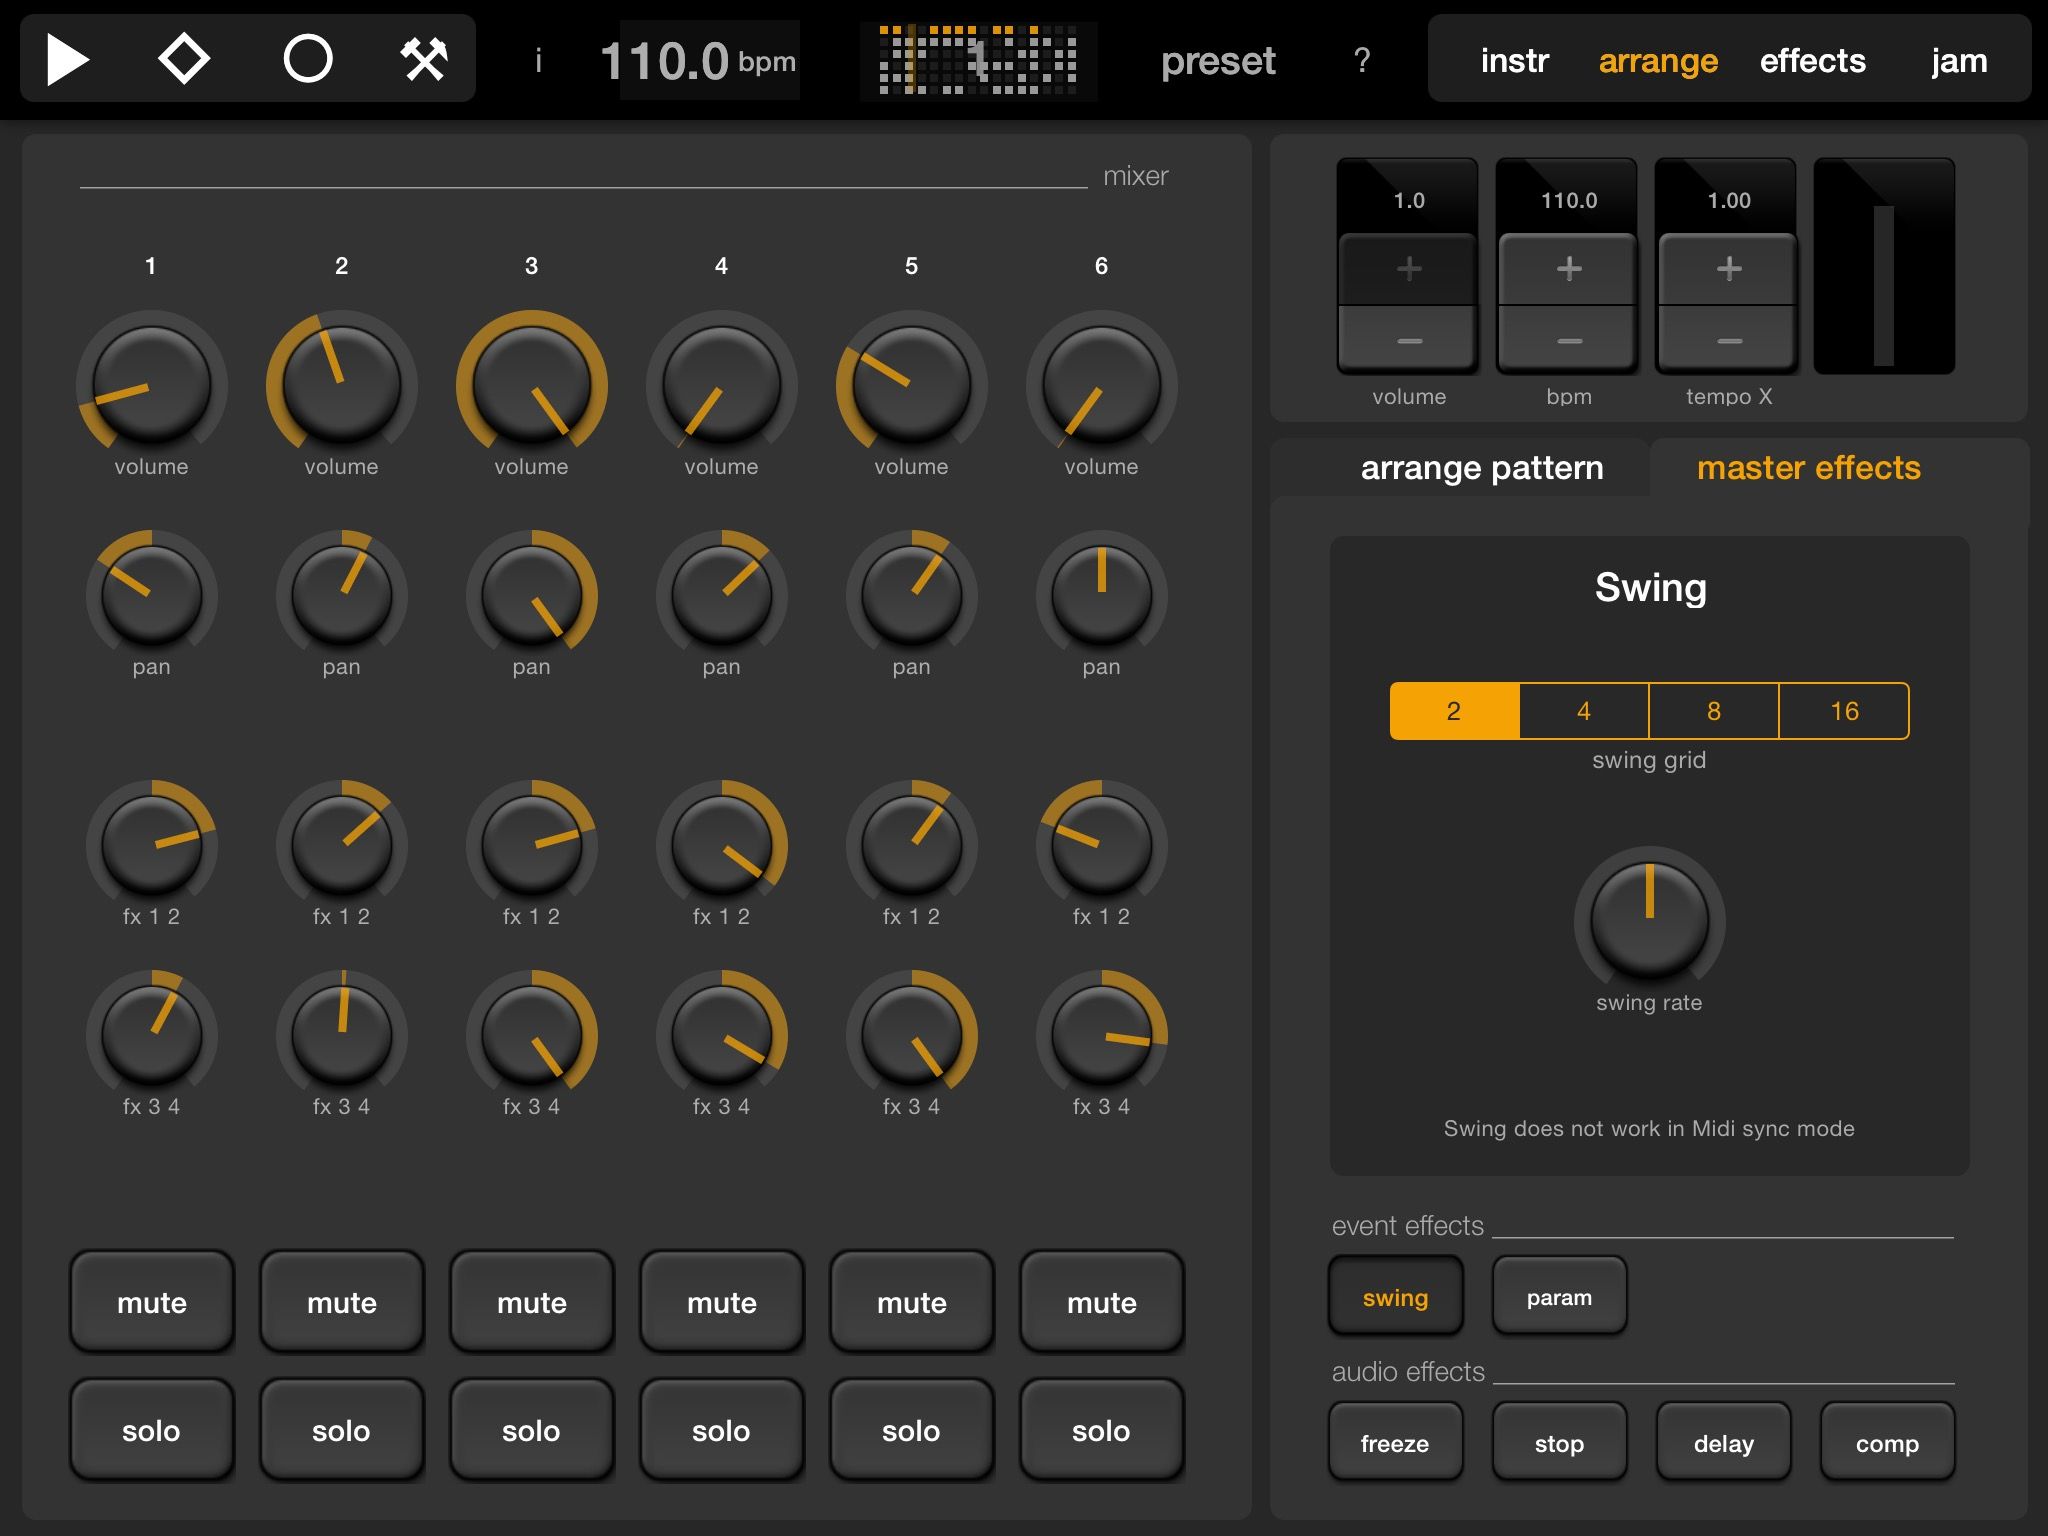Decrease master volume with minus button
Image resolution: width=2048 pixels, height=1536 pixels.
1408,339
